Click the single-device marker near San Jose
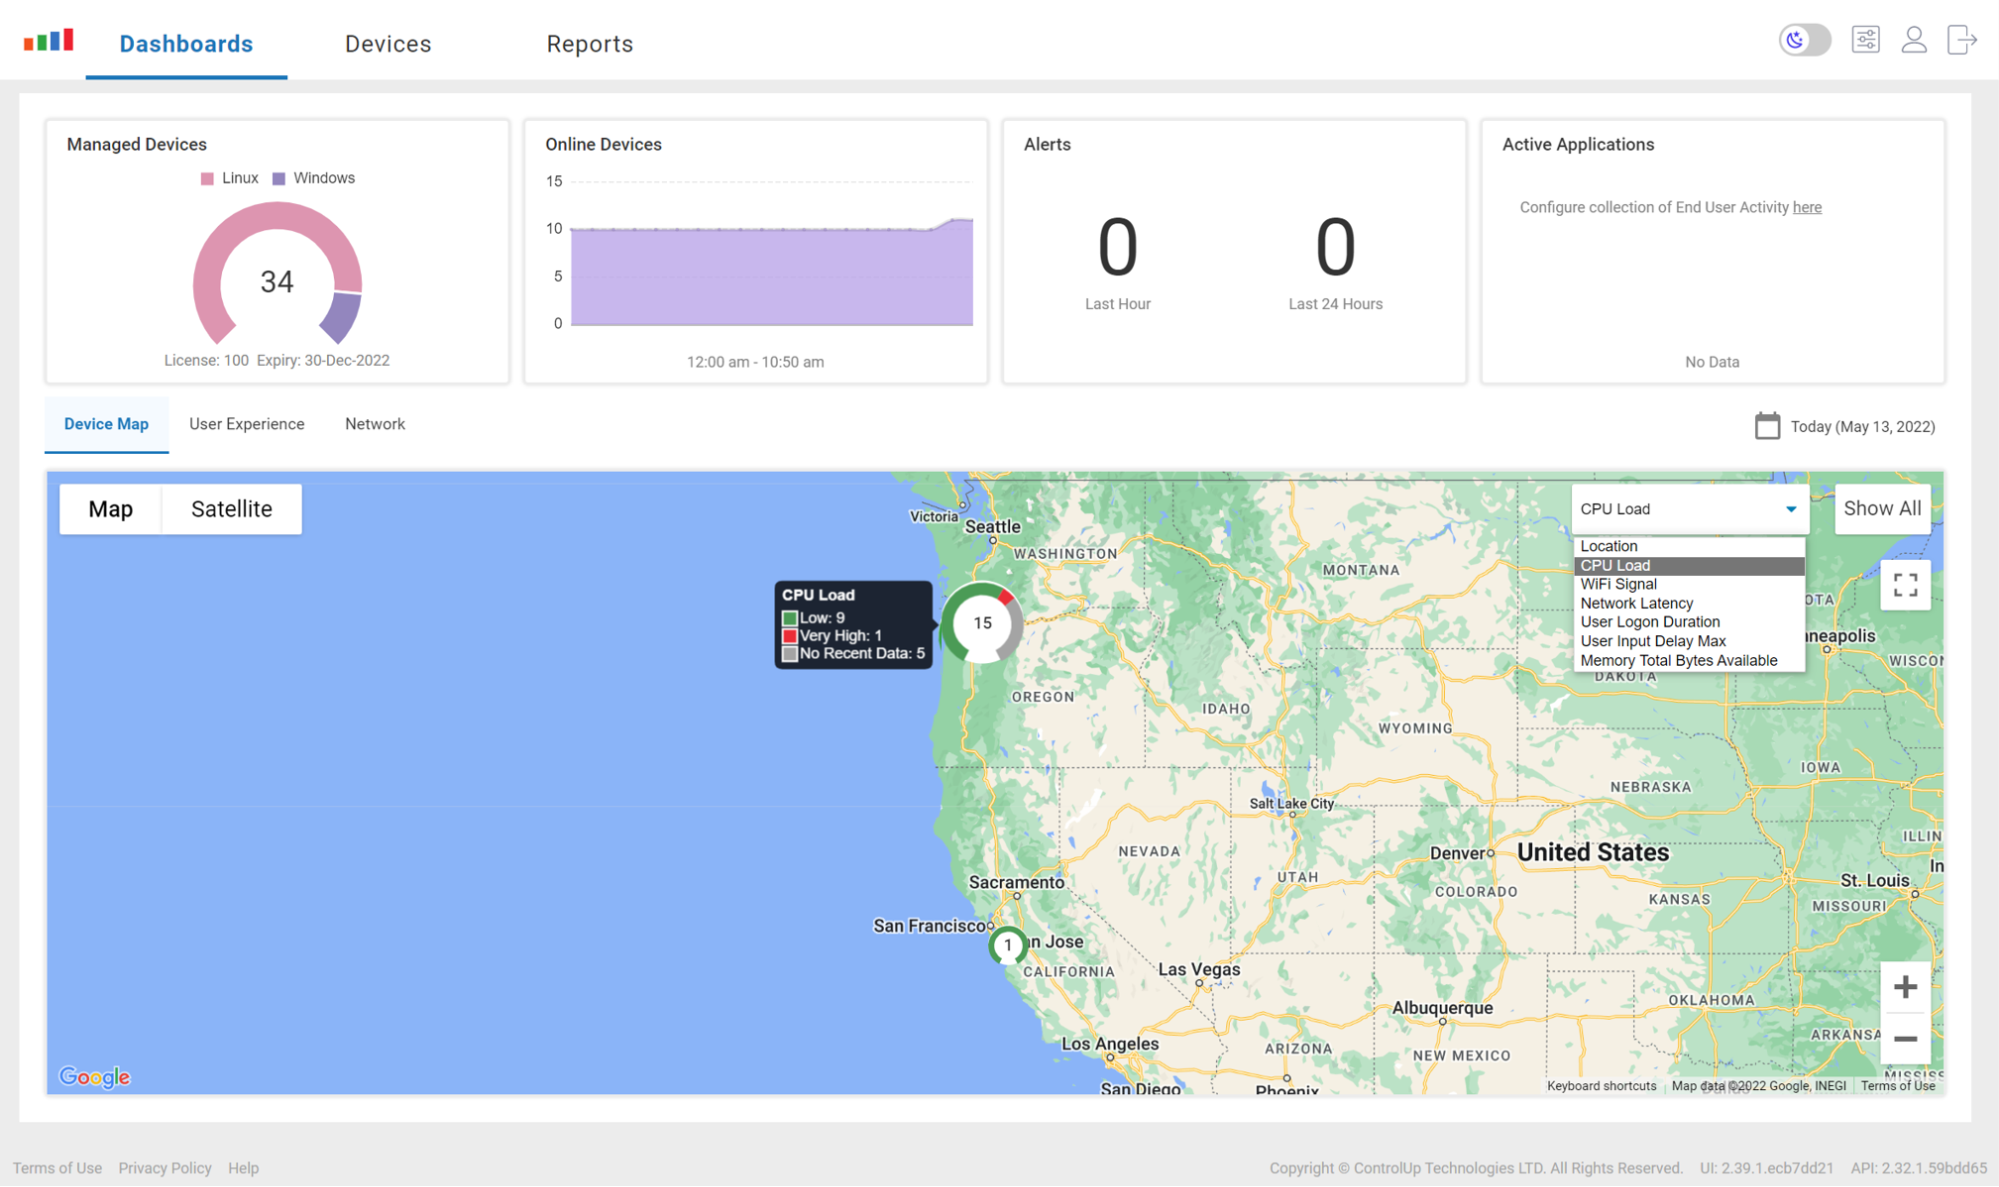The width and height of the screenshot is (1999, 1187). (1008, 945)
